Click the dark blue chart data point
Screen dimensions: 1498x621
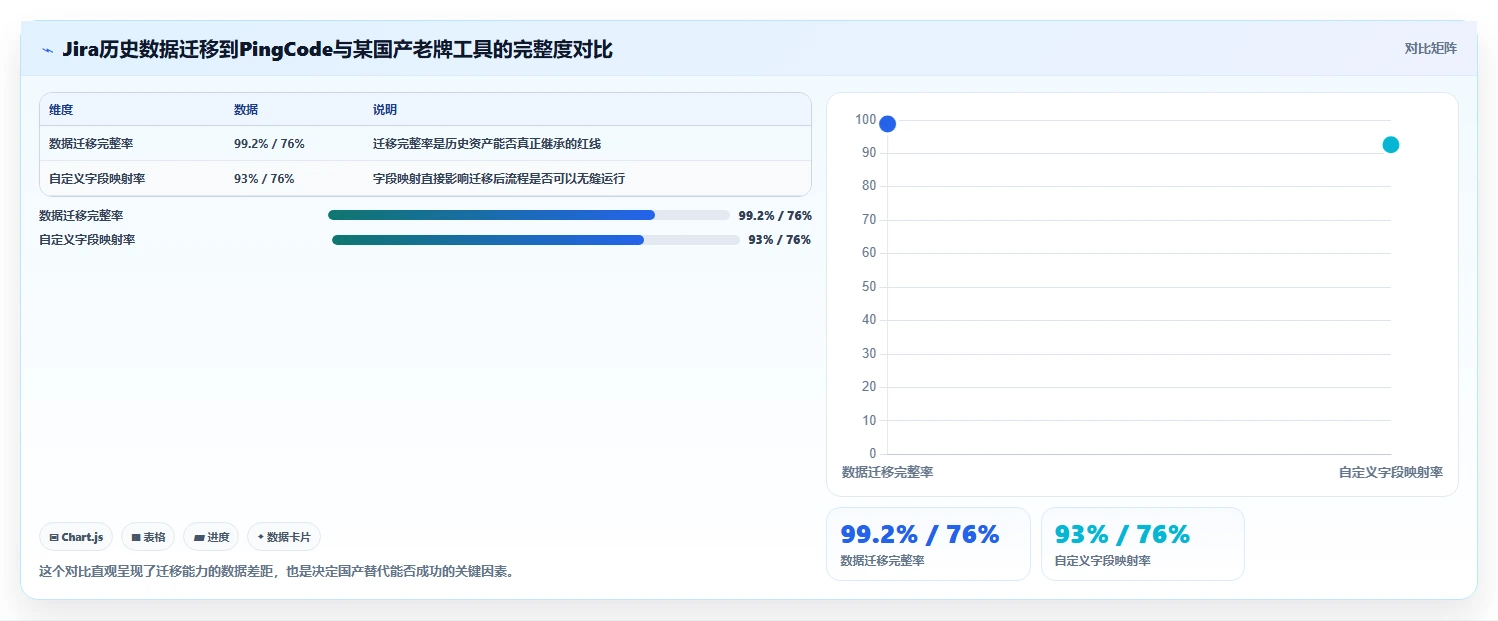(887, 124)
